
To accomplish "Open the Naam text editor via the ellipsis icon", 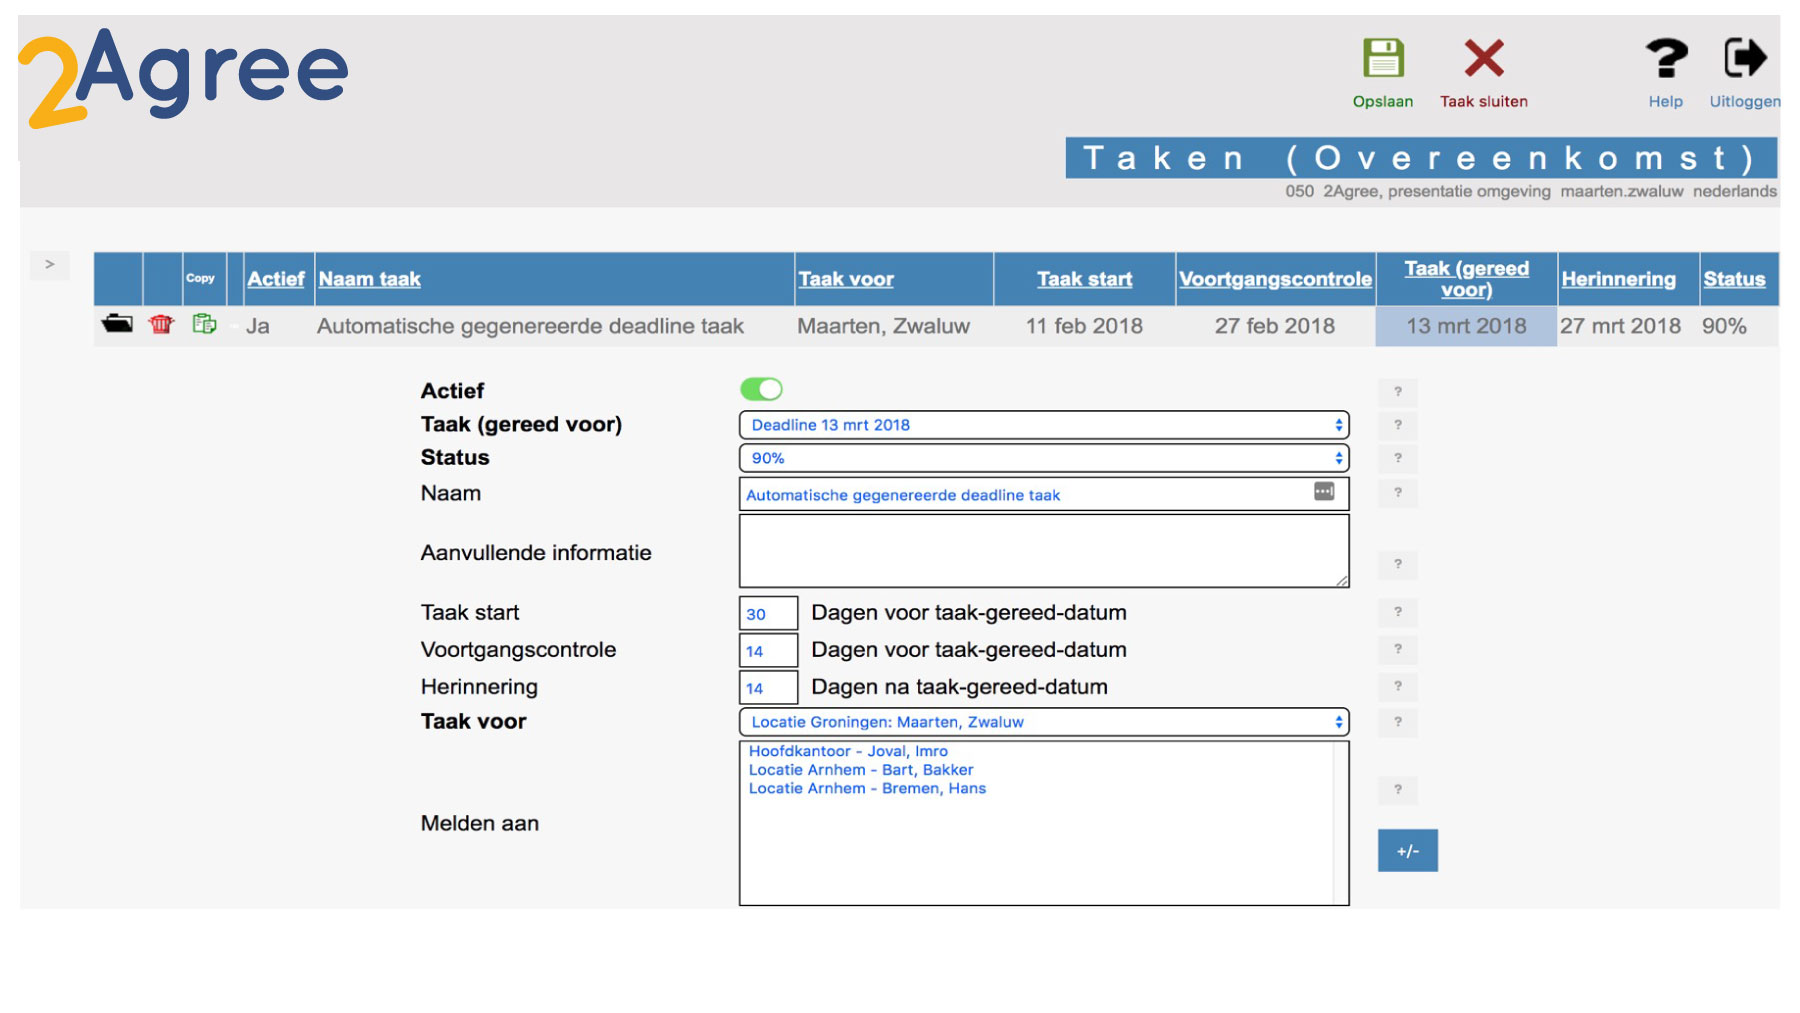I will tap(1323, 491).
